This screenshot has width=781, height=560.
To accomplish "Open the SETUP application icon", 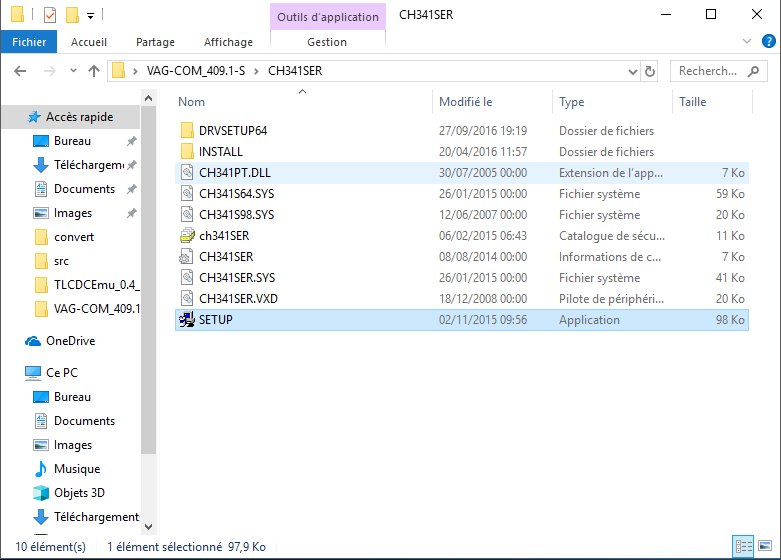I will pos(187,320).
